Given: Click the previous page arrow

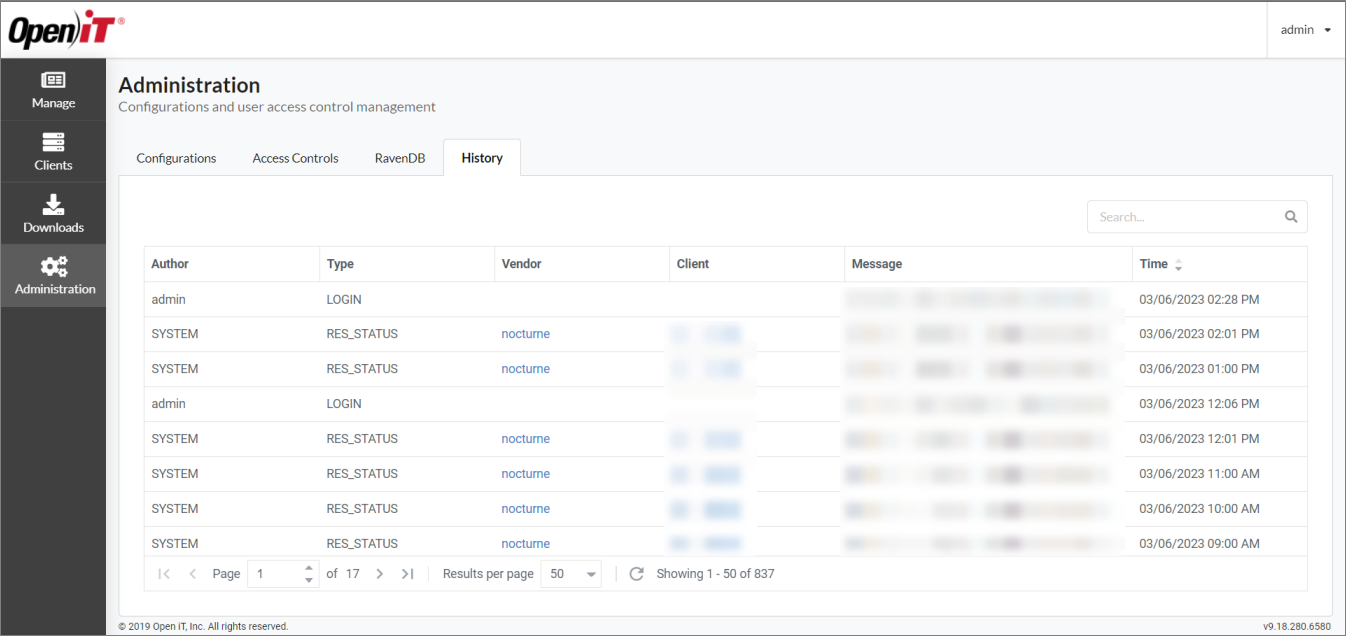Looking at the screenshot, I should (x=192, y=573).
